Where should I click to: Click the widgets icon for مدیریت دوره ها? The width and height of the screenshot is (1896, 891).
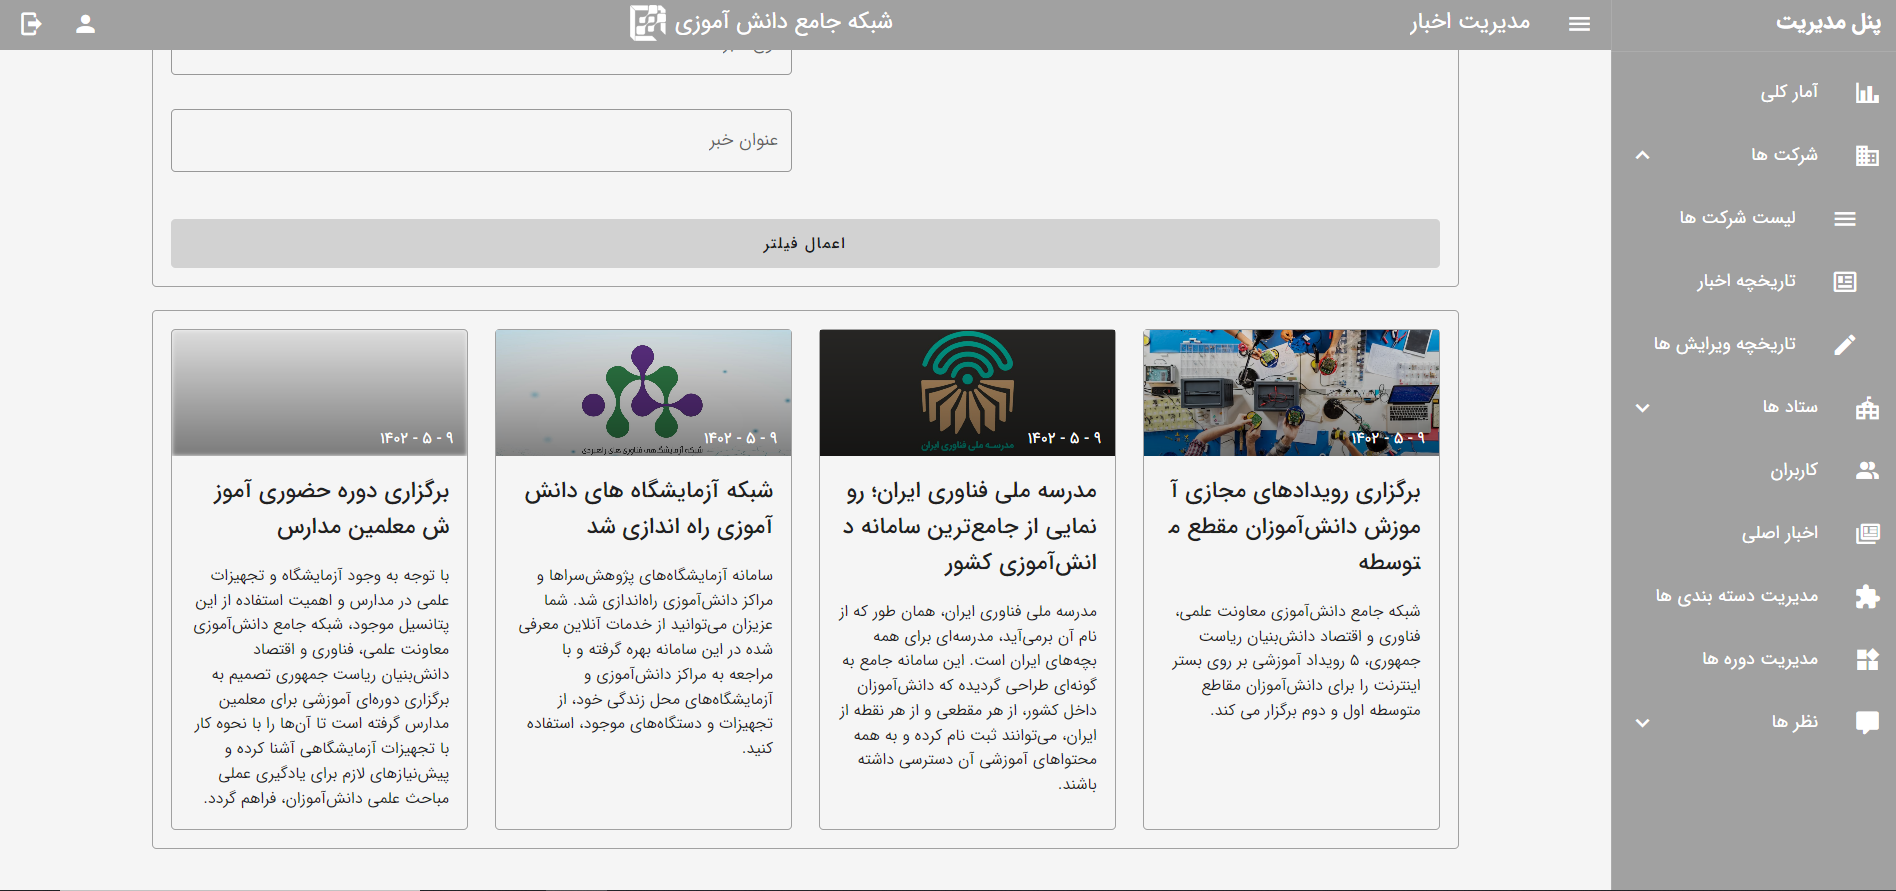pyautogui.click(x=1866, y=660)
